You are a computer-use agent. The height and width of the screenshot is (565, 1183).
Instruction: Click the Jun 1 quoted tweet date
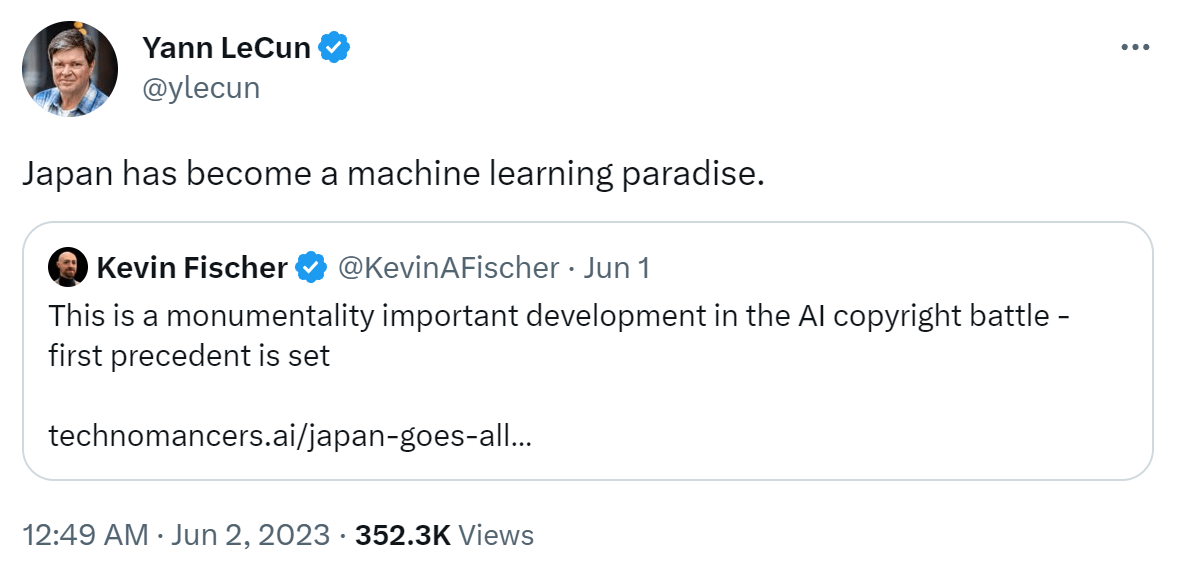[617, 268]
